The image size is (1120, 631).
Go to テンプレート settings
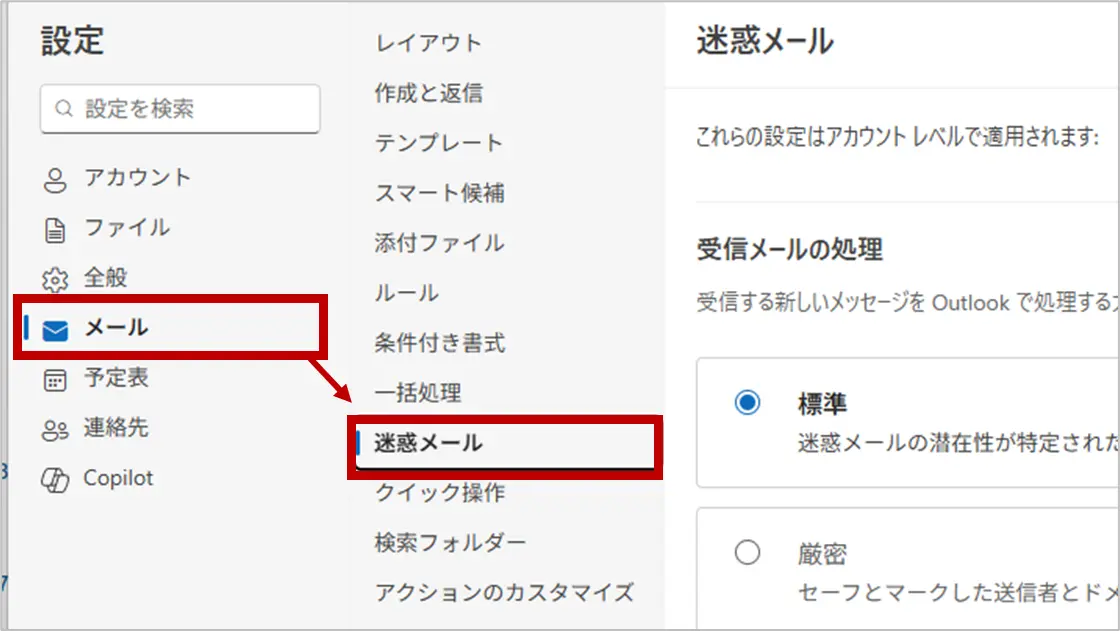438,143
